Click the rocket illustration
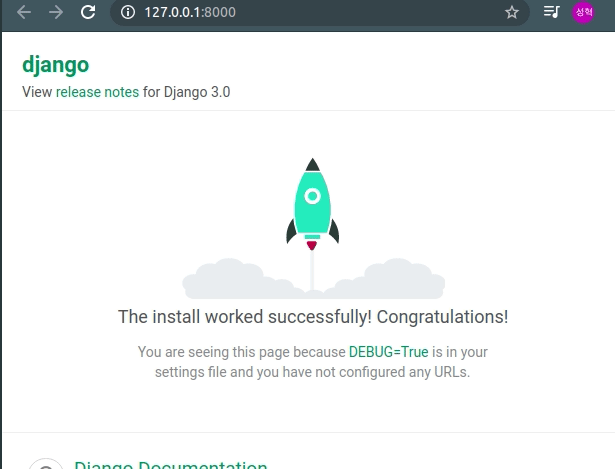Screen dimensions: 615x469 coord(313,204)
